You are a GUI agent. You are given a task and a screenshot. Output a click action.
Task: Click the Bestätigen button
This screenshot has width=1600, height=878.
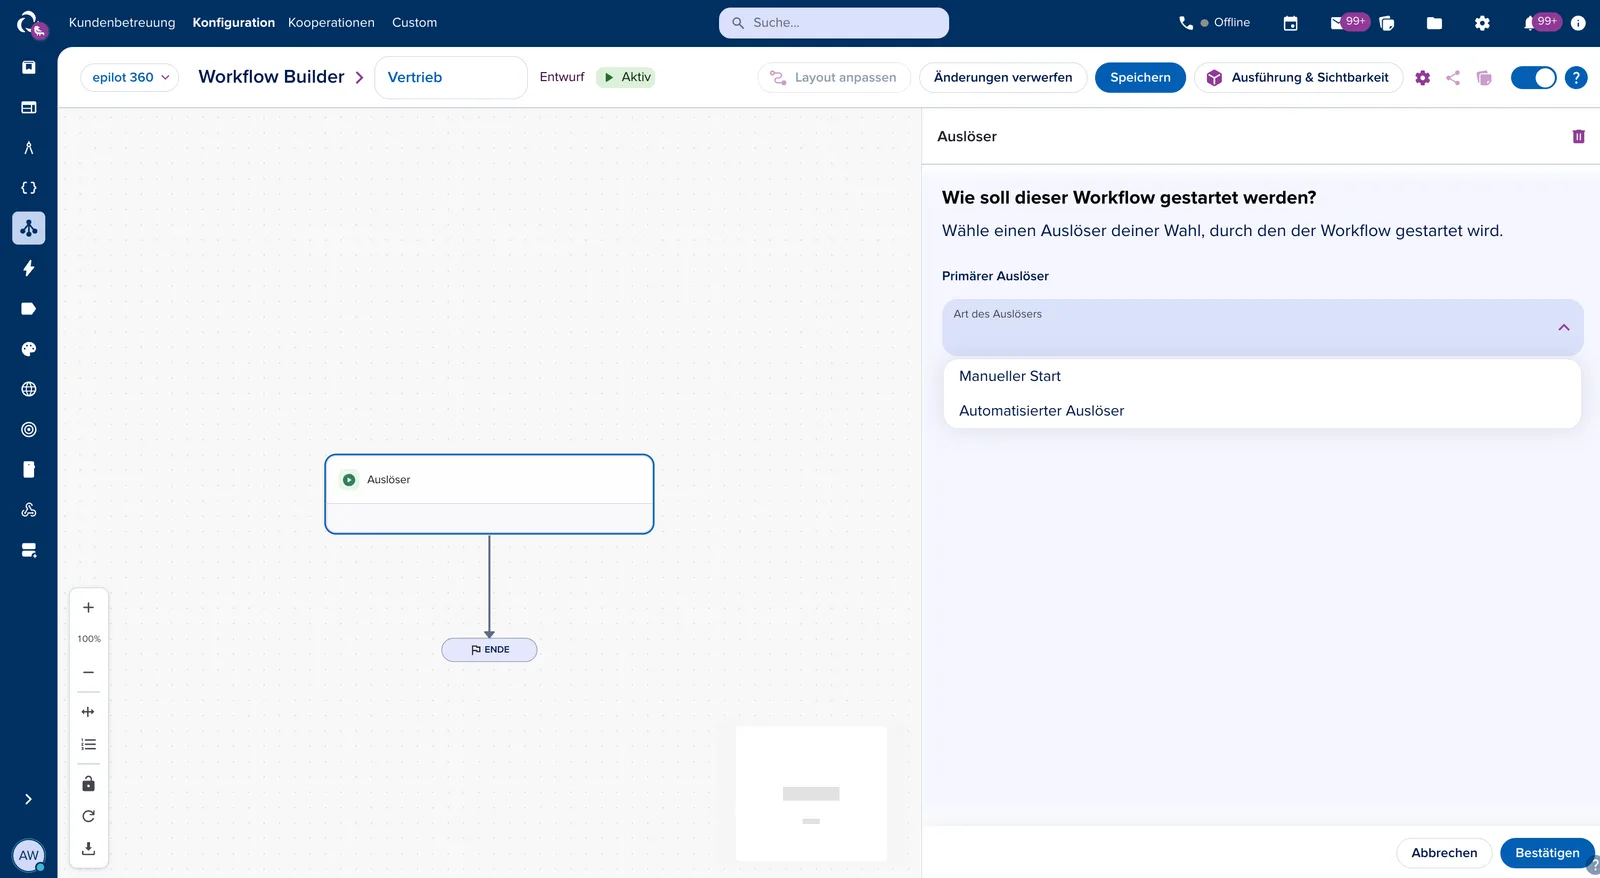click(1547, 853)
